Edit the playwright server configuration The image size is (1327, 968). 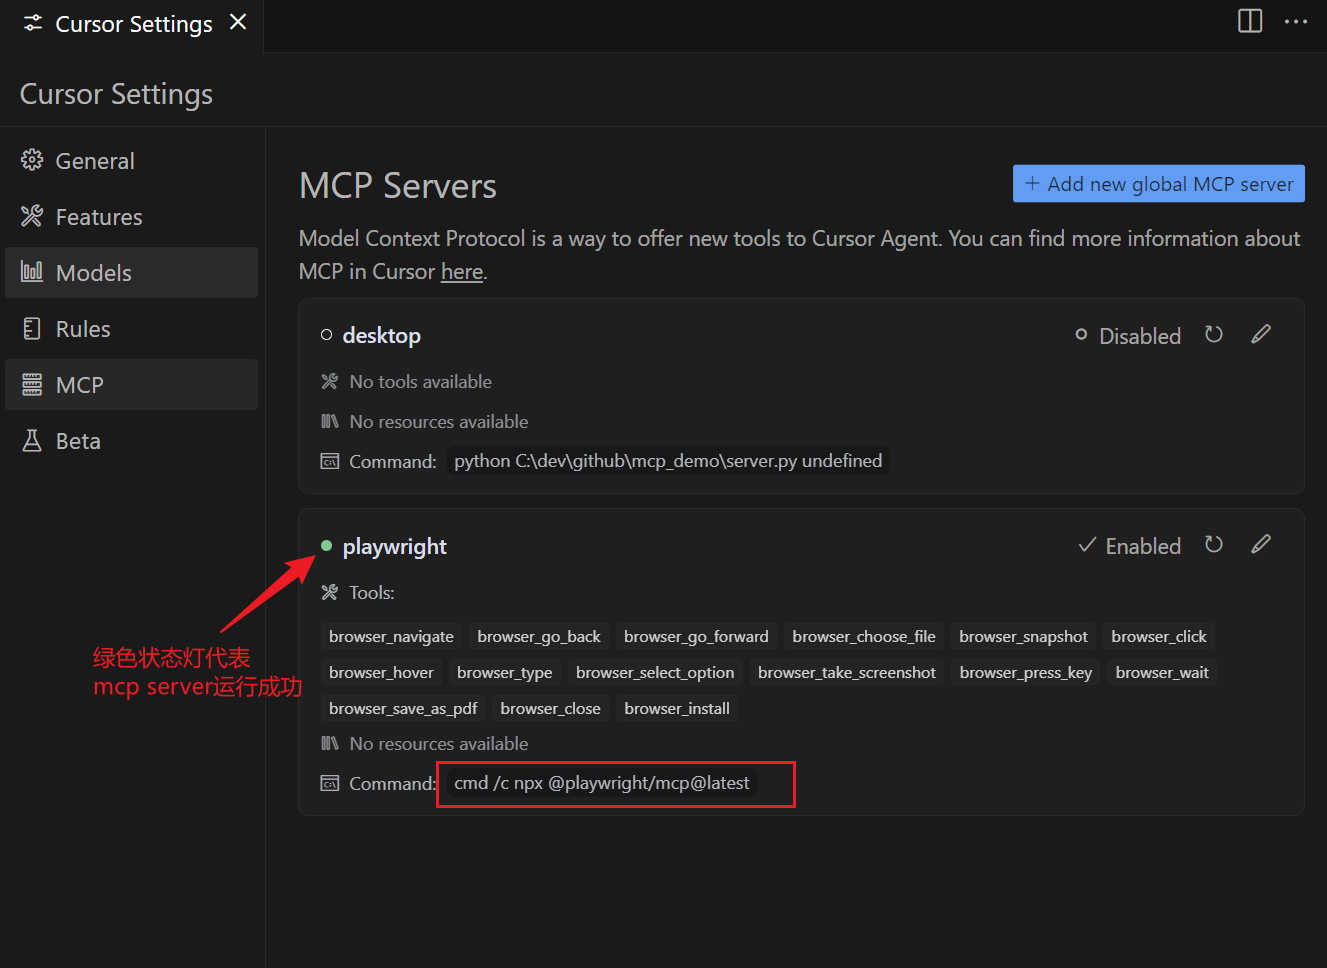click(x=1261, y=544)
